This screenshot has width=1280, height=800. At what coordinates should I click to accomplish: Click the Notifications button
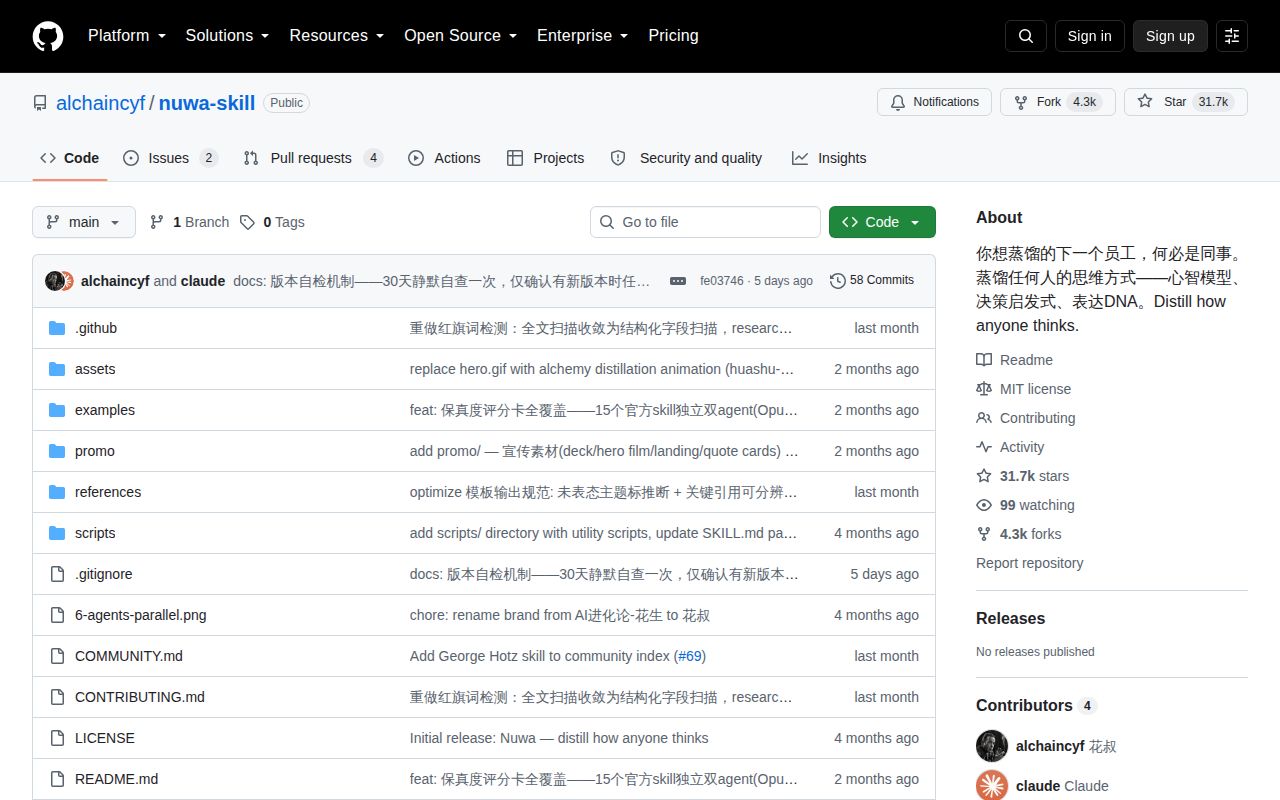[x=934, y=102]
